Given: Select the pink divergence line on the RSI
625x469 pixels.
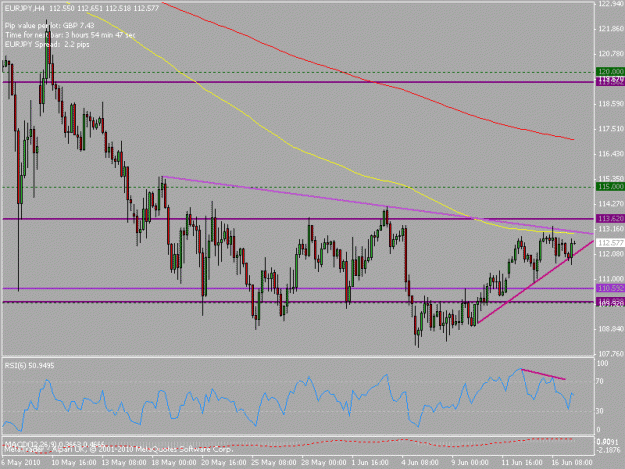Looking at the screenshot, I should pos(543,374).
